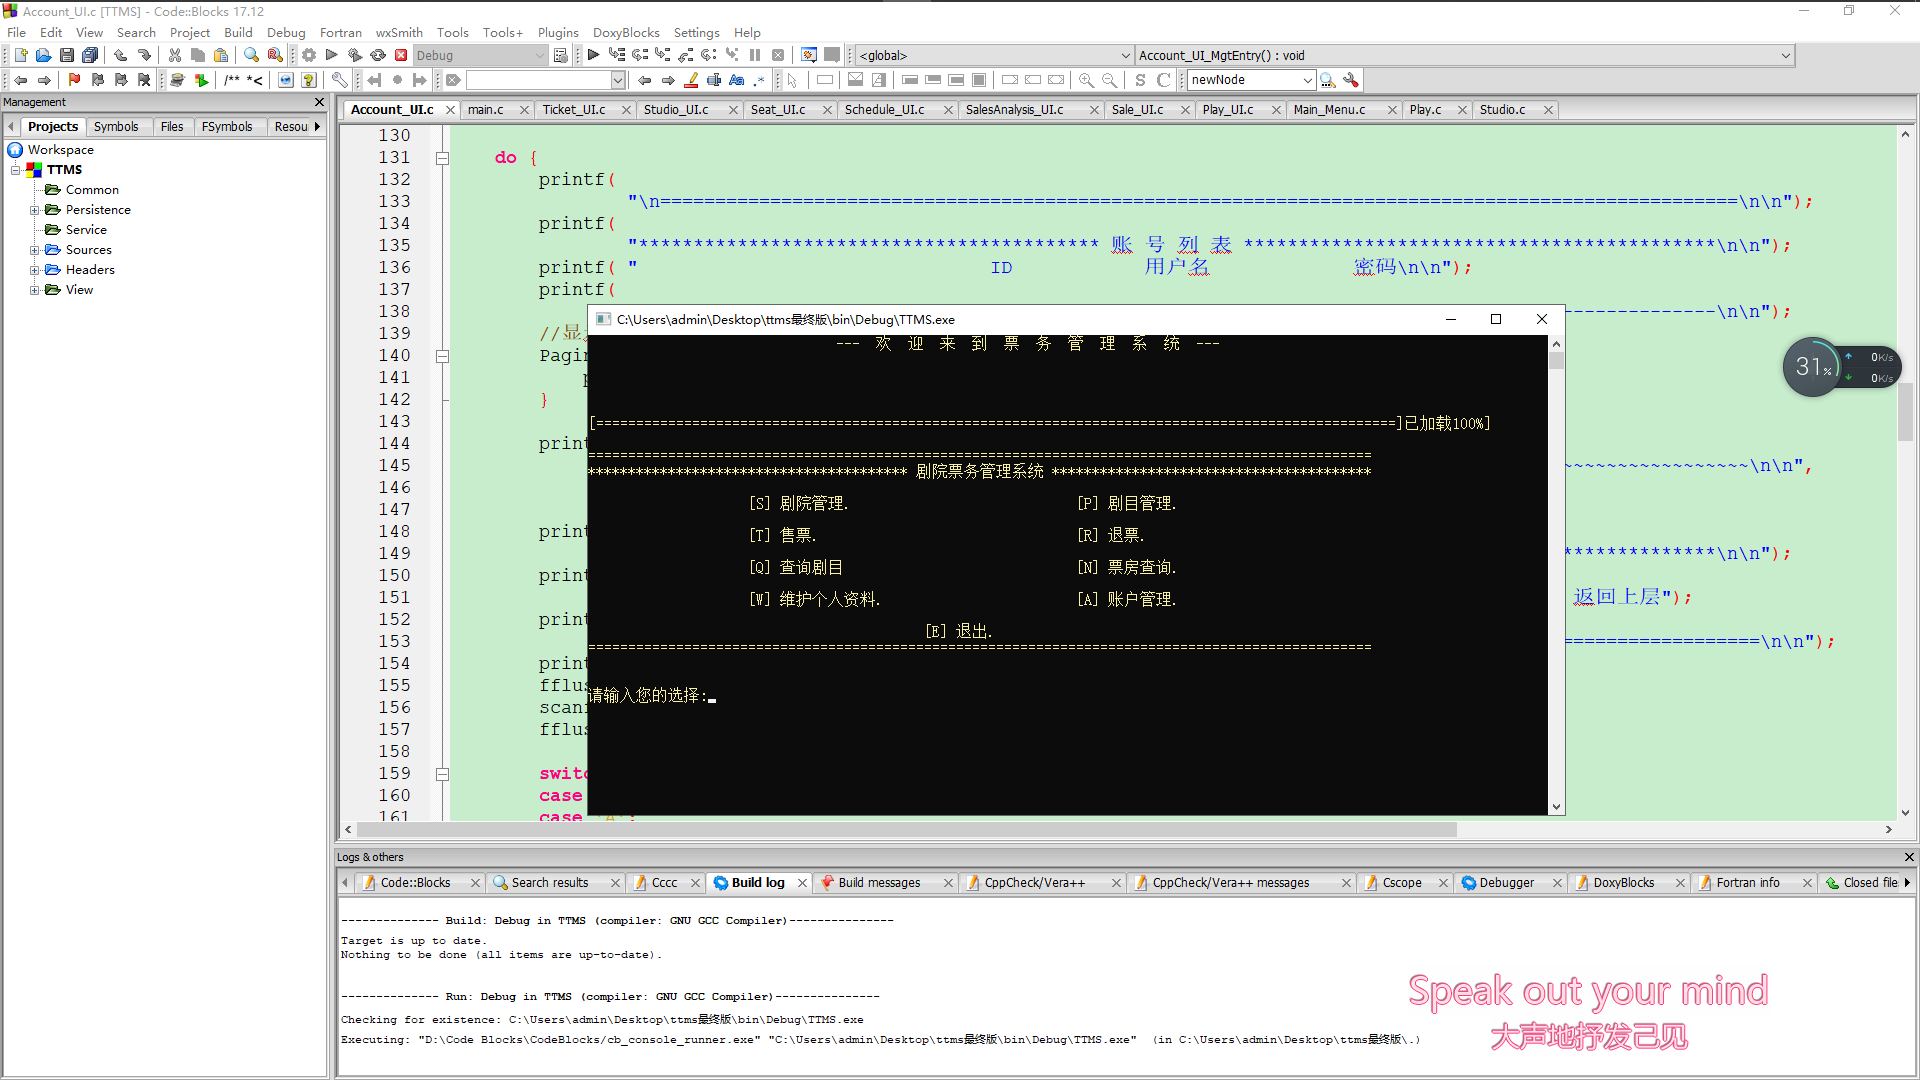Screen dimensions: 1920x1080
Task: Toggle the code fold at line 159
Action: point(442,774)
